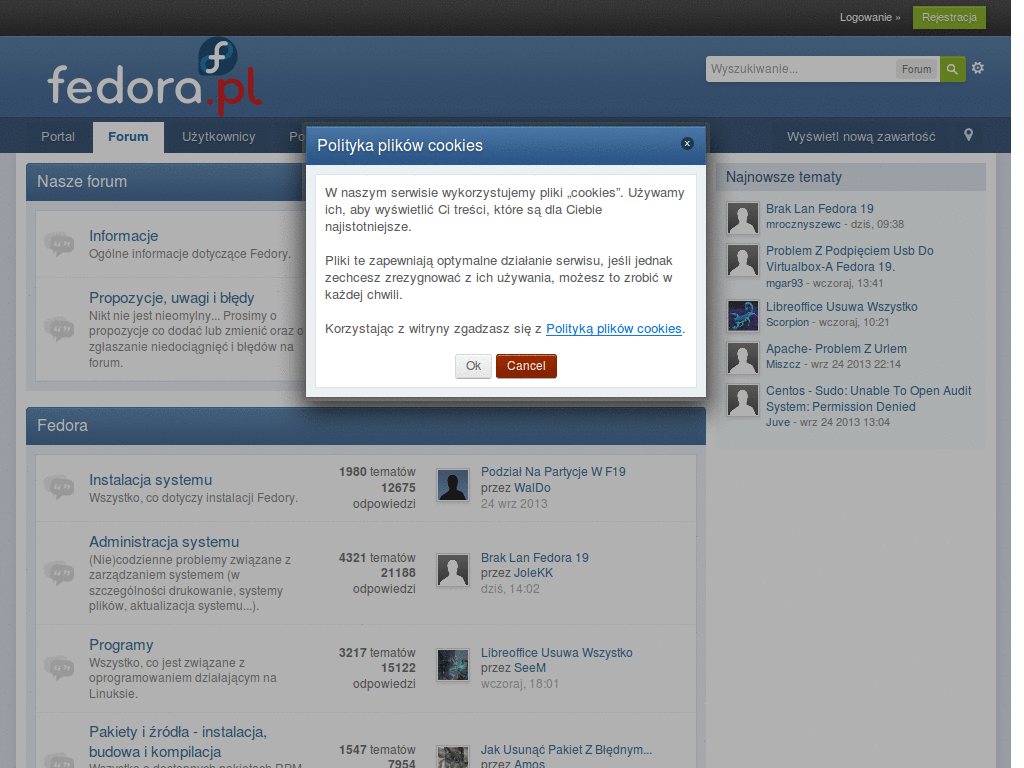The image size is (1024, 768).
Task: Click the Instalacja systemu forum bubble icon
Action: pos(59,487)
